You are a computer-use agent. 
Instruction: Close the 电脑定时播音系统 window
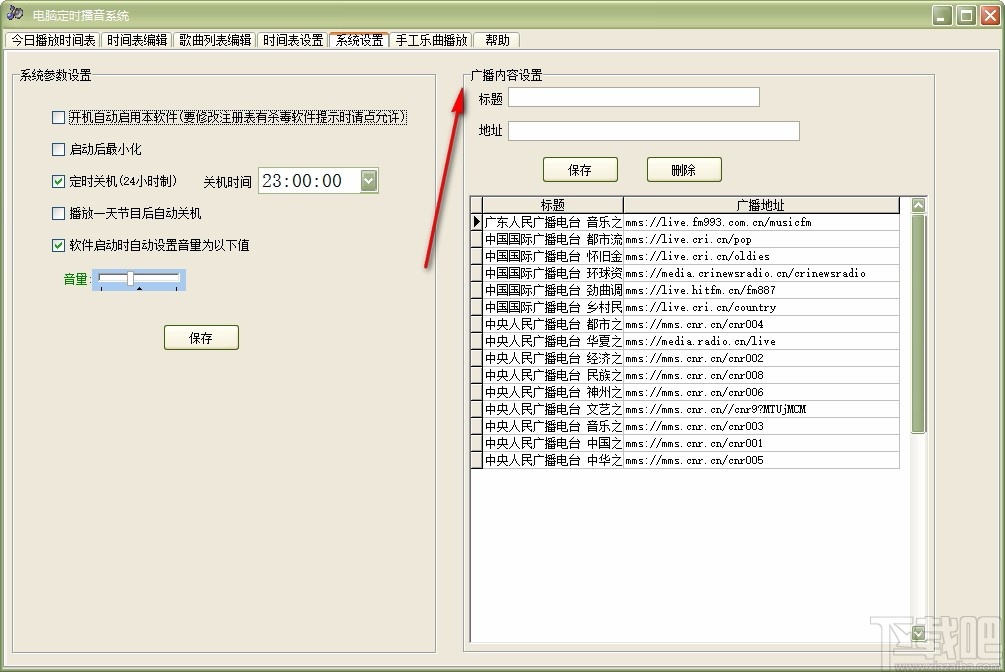(990, 15)
